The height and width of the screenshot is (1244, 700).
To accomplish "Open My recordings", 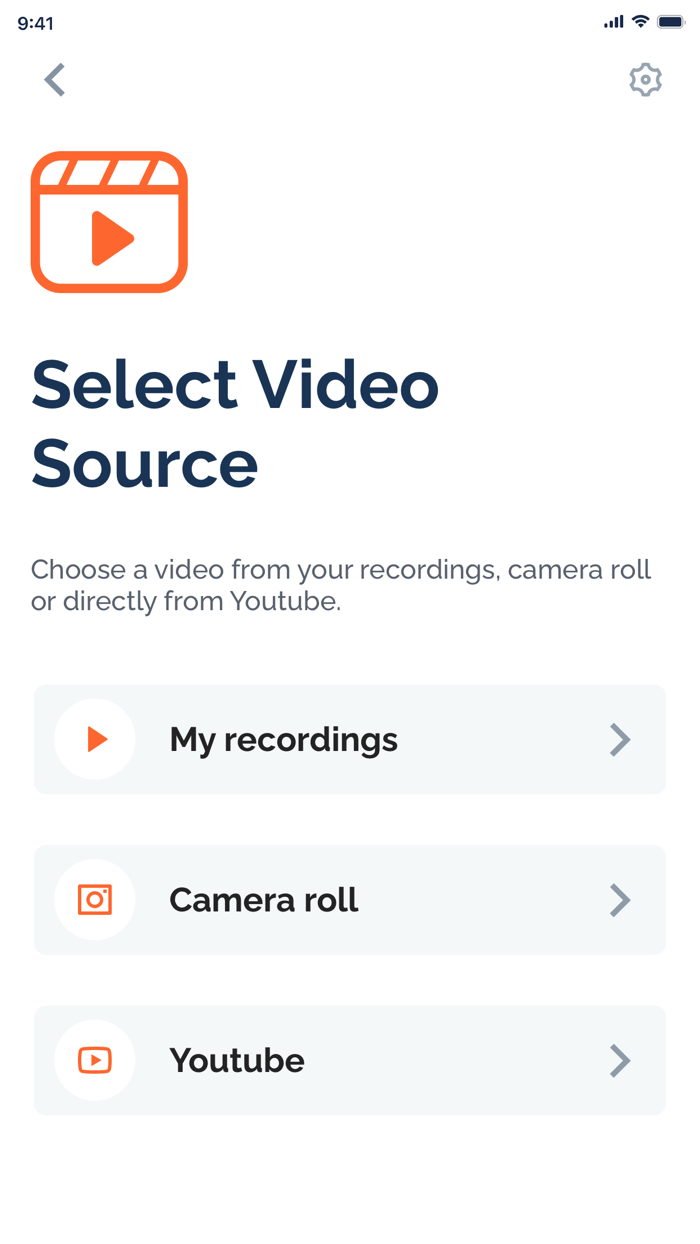I will (x=349, y=739).
